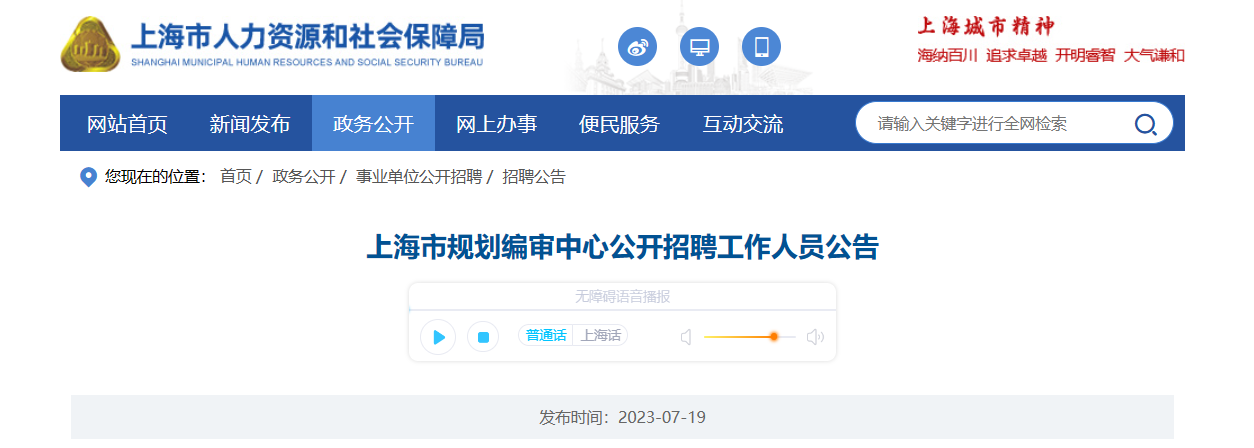This screenshot has width=1254, height=448.
Task: Click the desktop computer version icon
Action: 699,46
